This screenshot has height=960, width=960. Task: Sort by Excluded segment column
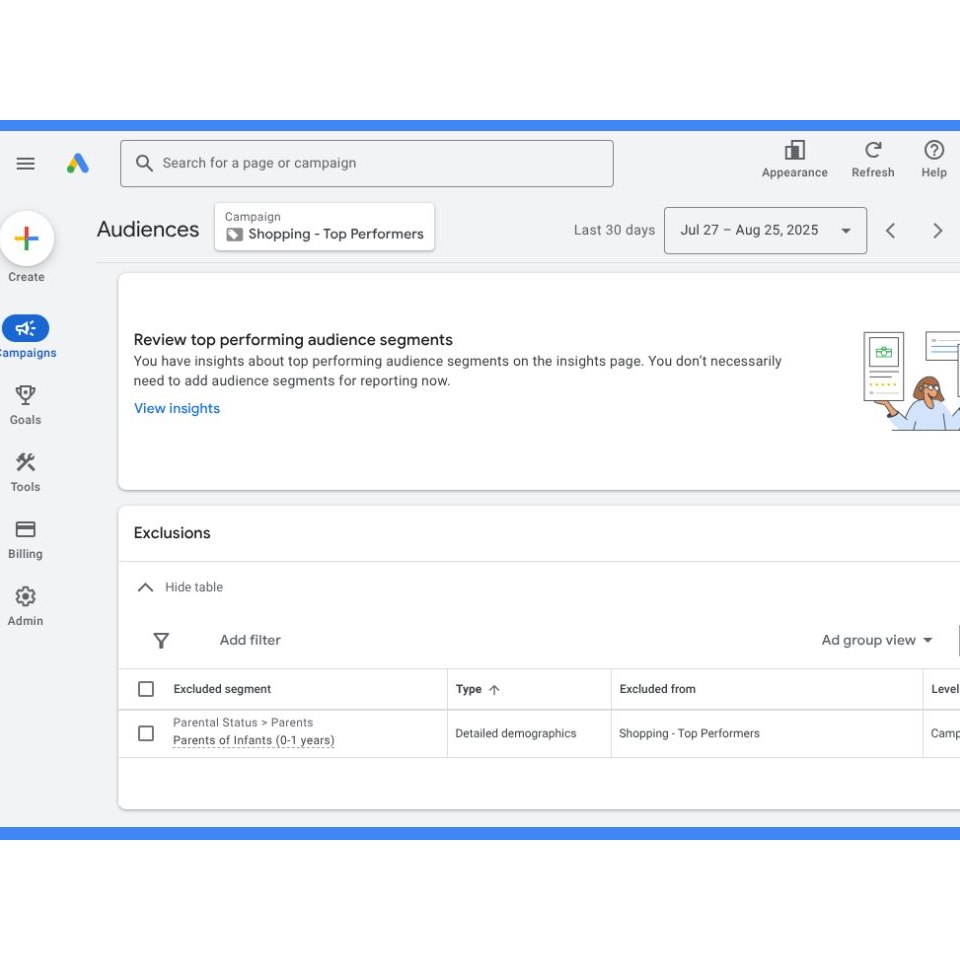coord(222,689)
